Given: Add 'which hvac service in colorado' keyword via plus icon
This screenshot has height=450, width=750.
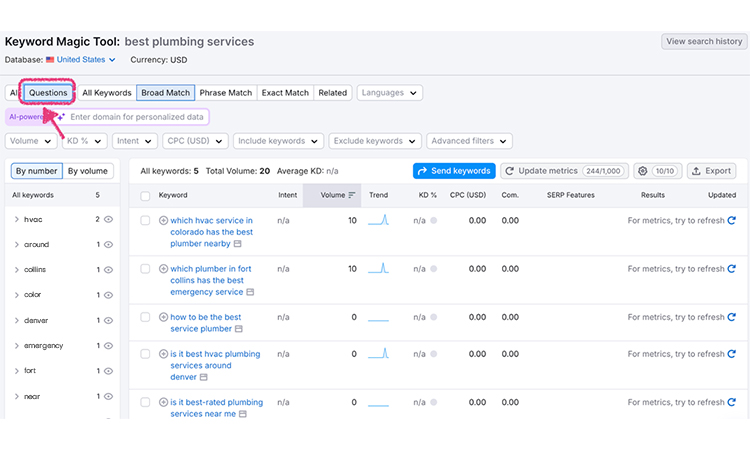Looking at the screenshot, I should (163, 220).
